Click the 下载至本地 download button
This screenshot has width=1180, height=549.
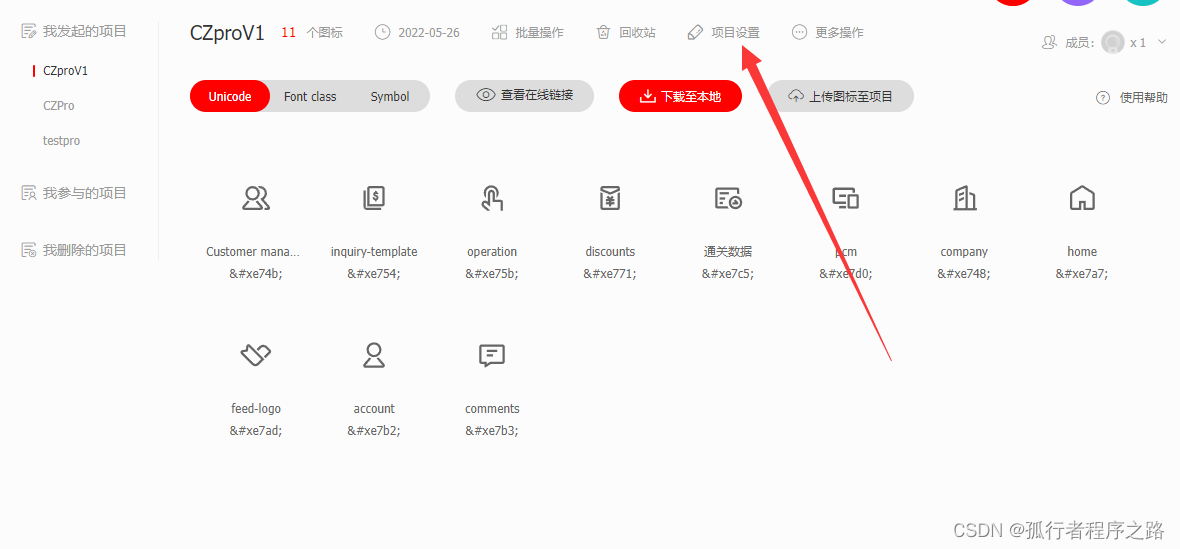(x=680, y=96)
